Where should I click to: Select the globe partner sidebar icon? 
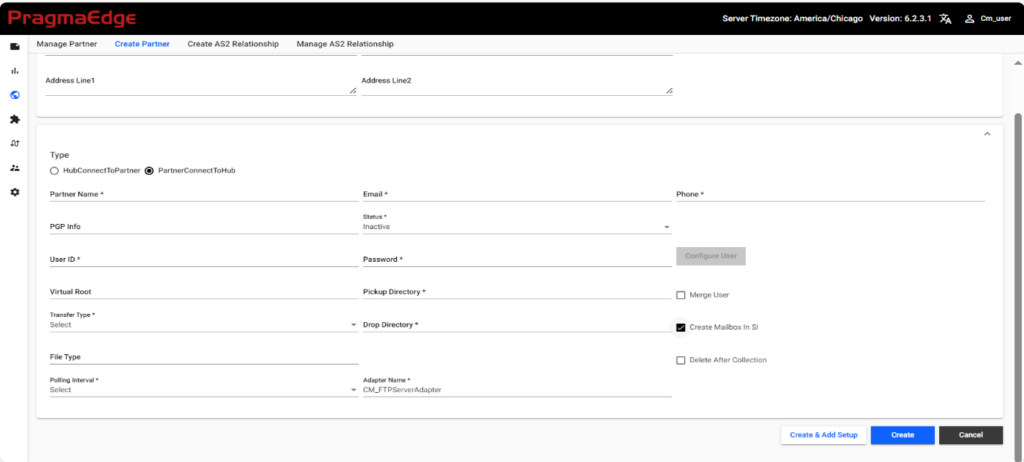click(14, 95)
